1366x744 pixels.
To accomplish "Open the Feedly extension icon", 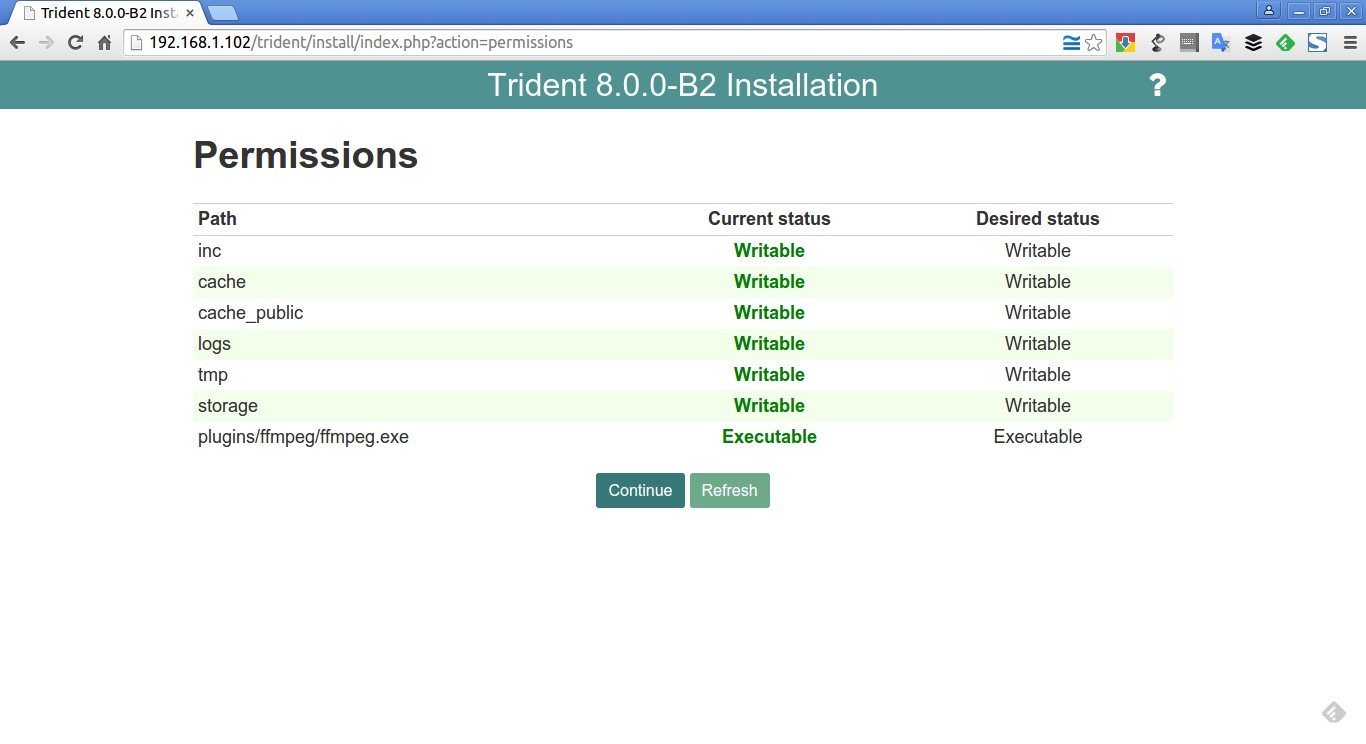I will pyautogui.click(x=1285, y=42).
